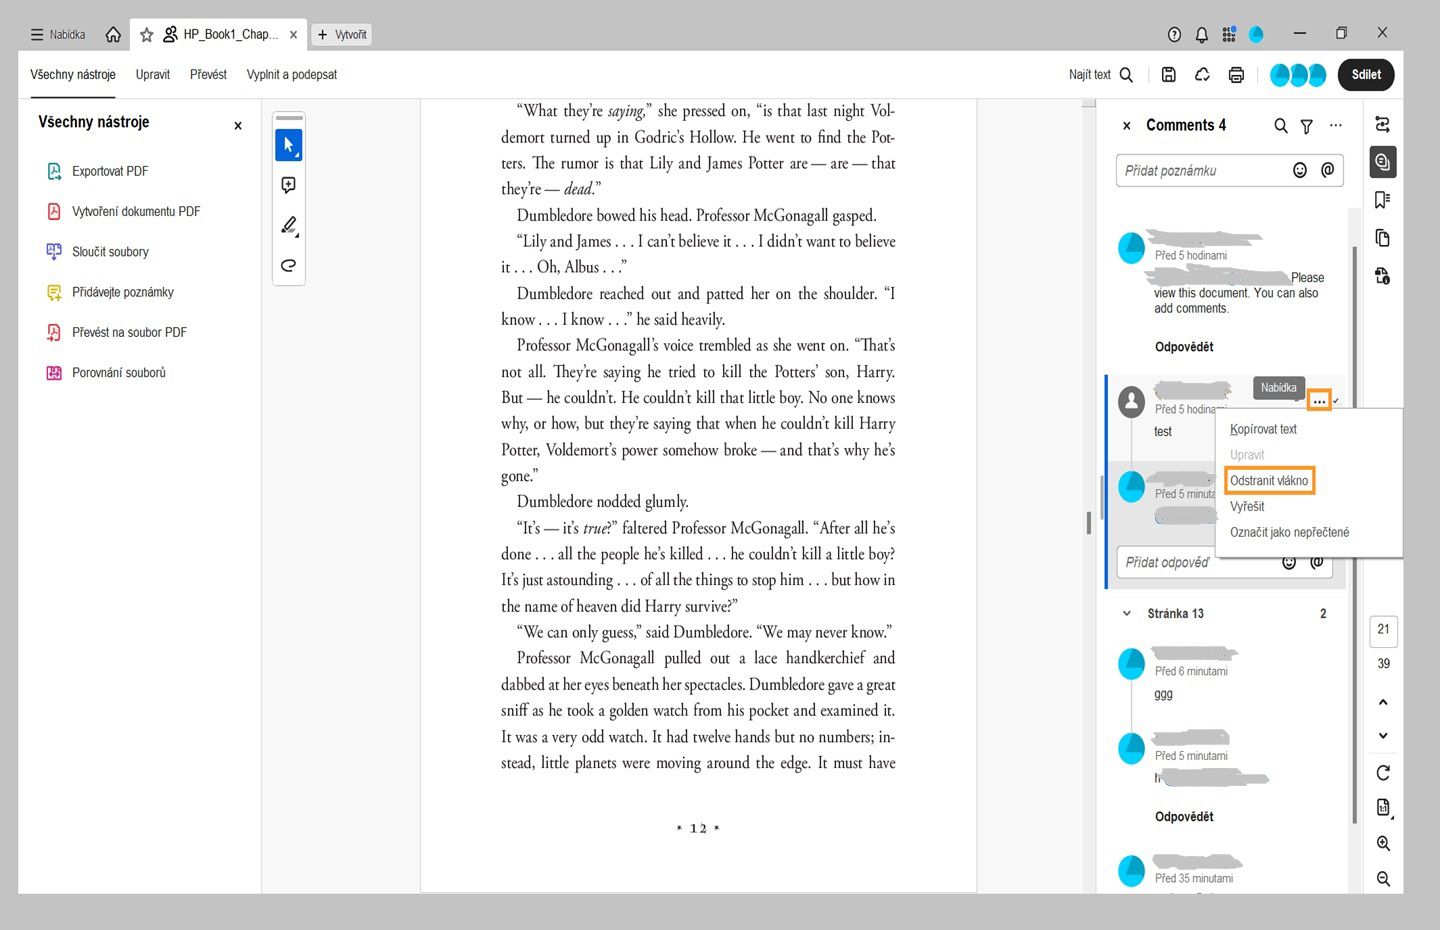Open the Bookmarks panel icon

pos(1383,200)
